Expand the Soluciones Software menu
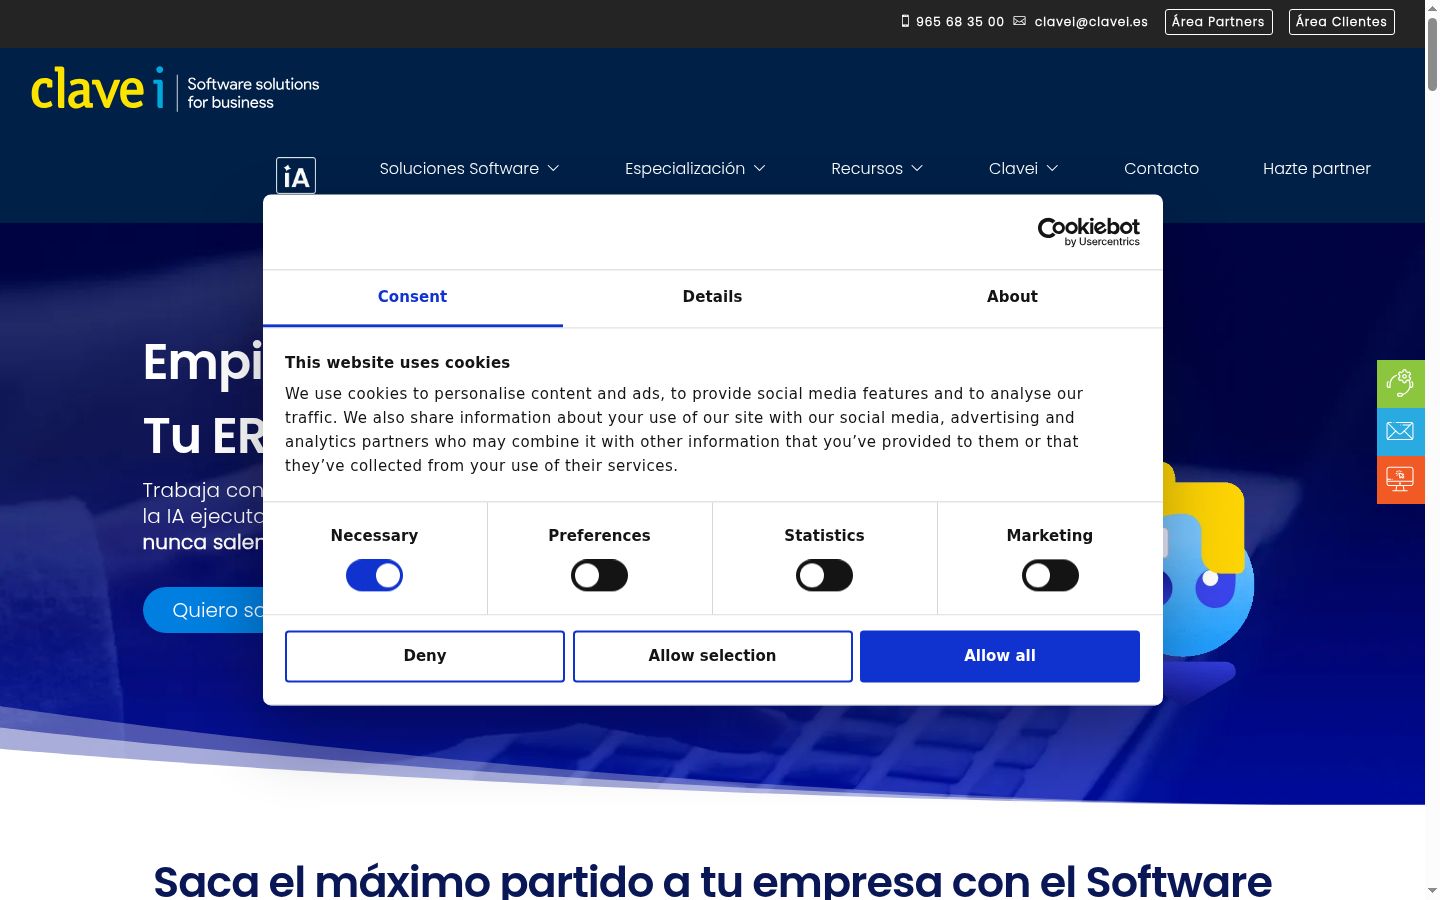The image size is (1440, 900). 469,168
